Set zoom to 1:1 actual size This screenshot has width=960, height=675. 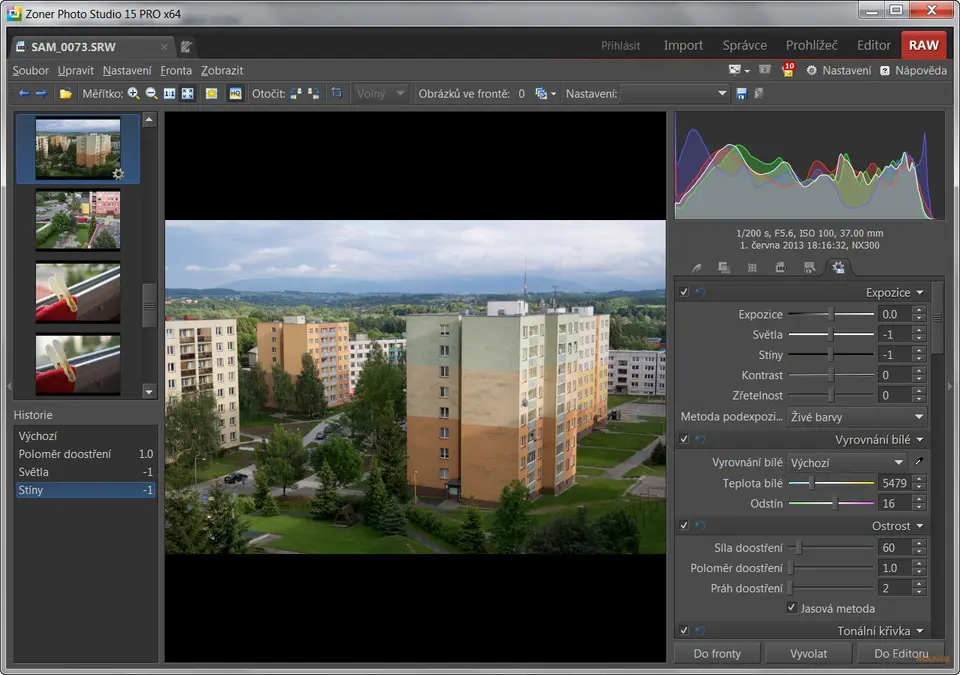point(169,93)
